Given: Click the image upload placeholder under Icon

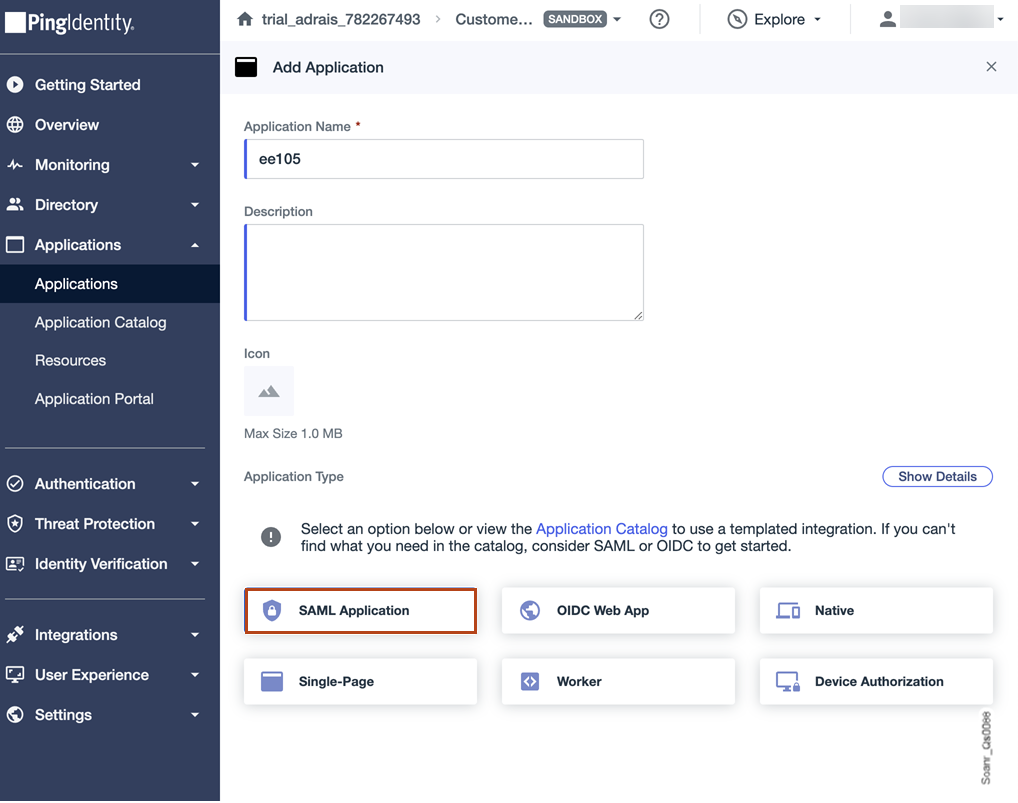Looking at the screenshot, I should click(x=268, y=391).
